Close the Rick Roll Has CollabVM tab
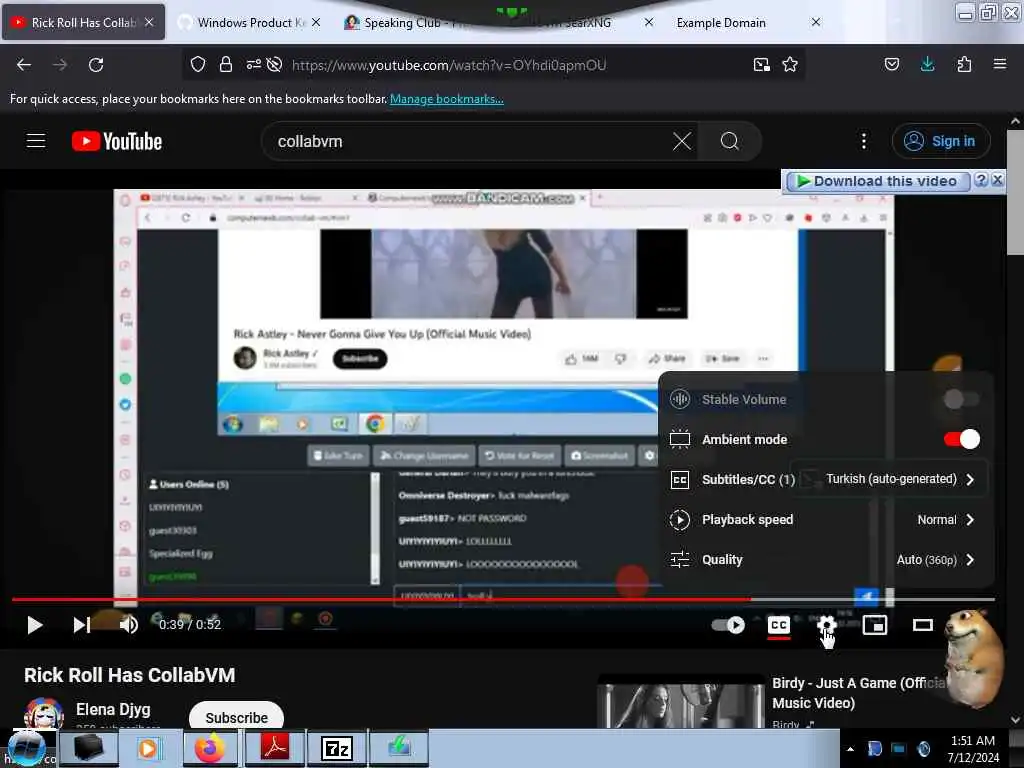This screenshot has height=768, width=1024. pyautogui.click(x=149, y=22)
